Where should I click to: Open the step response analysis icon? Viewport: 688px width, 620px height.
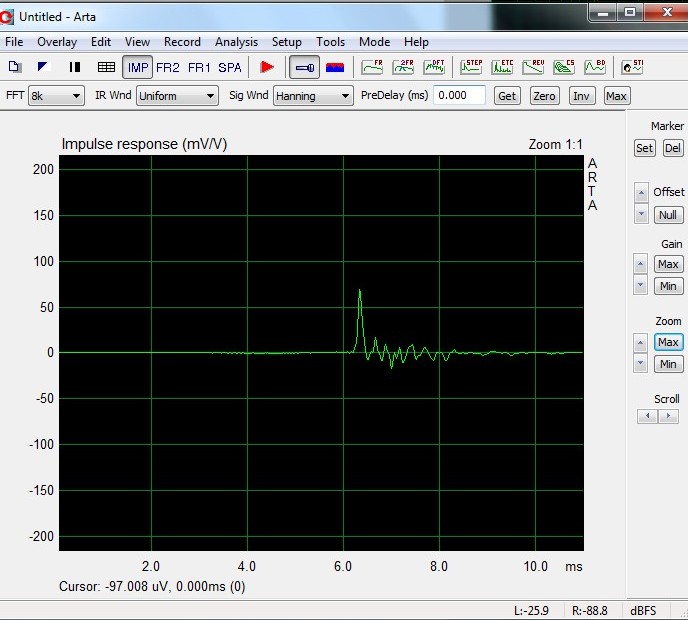pos(470,67)
